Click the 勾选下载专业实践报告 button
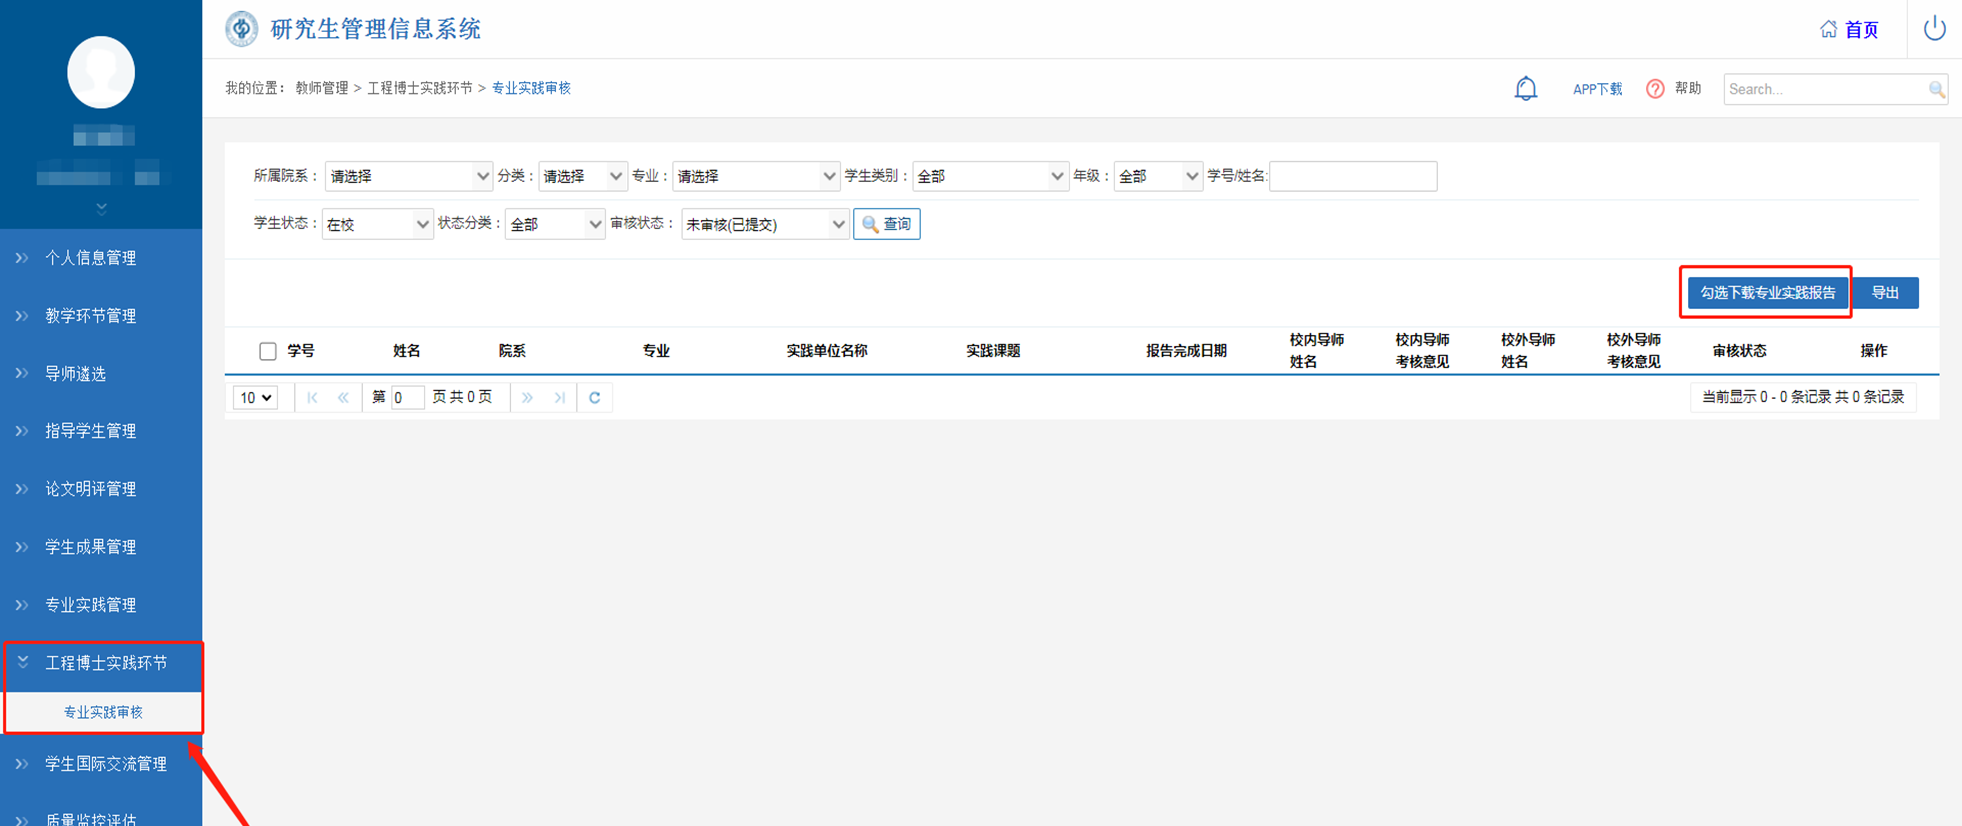 1767,293
